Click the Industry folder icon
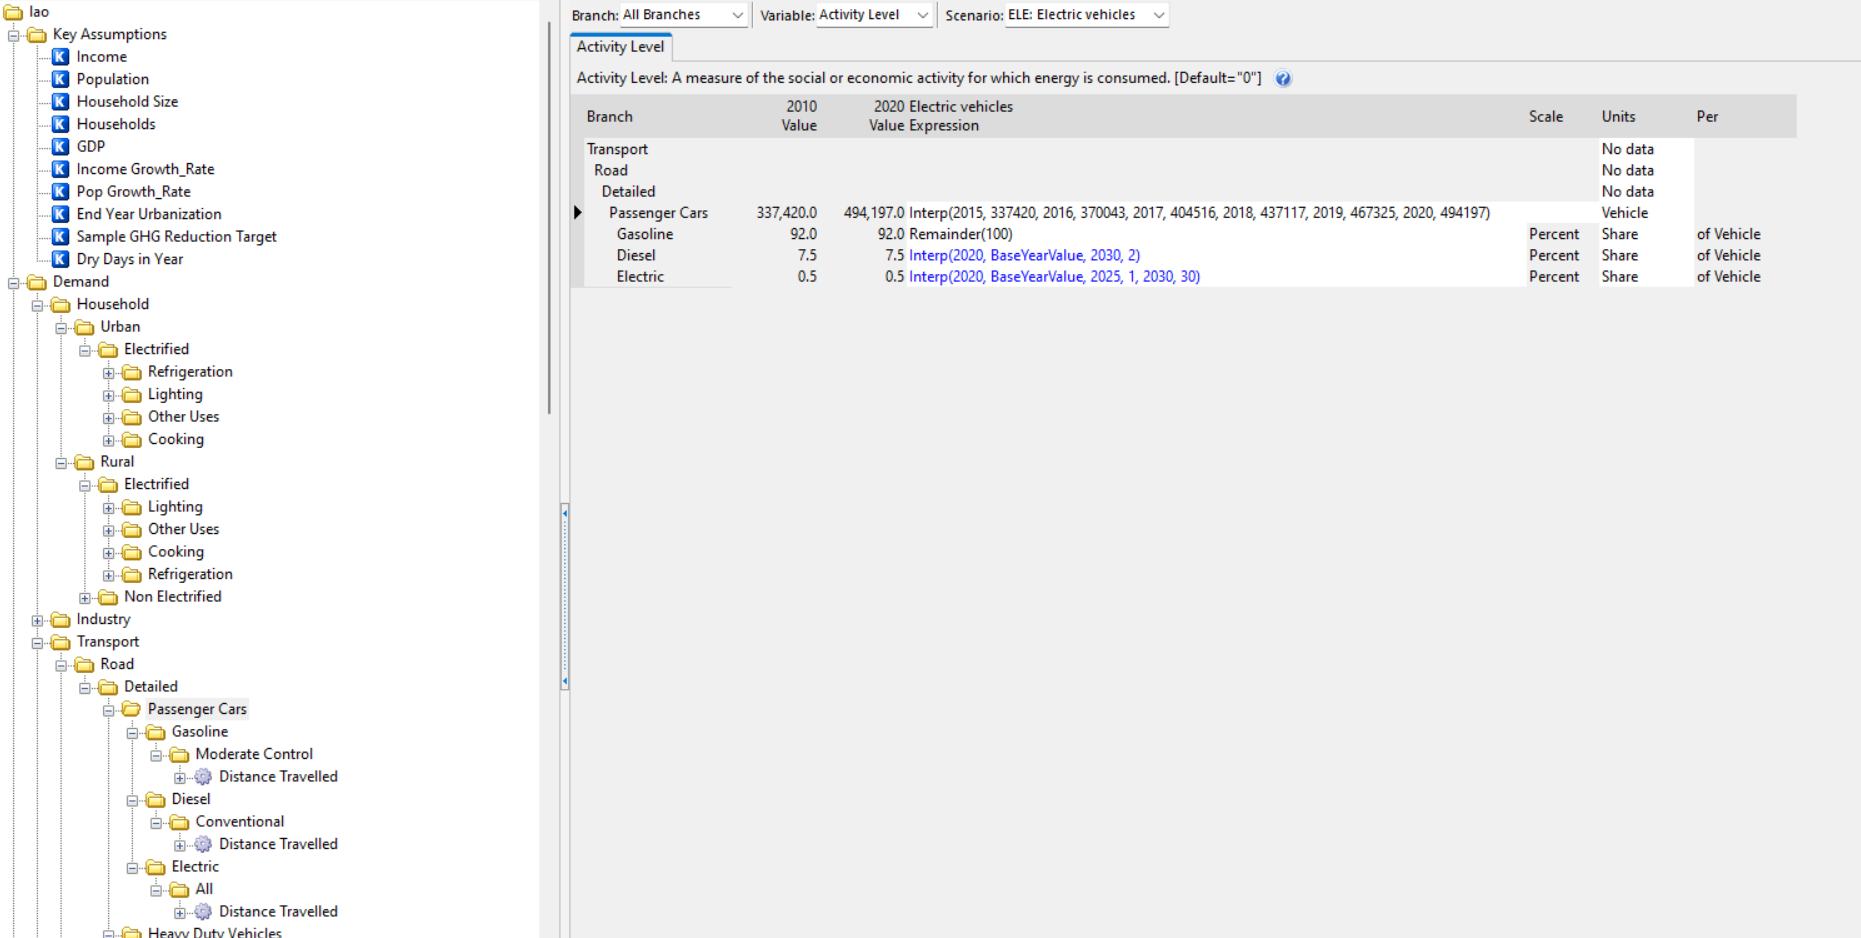The height and width of the screenshot is (938, 1861). click(61, 620)
